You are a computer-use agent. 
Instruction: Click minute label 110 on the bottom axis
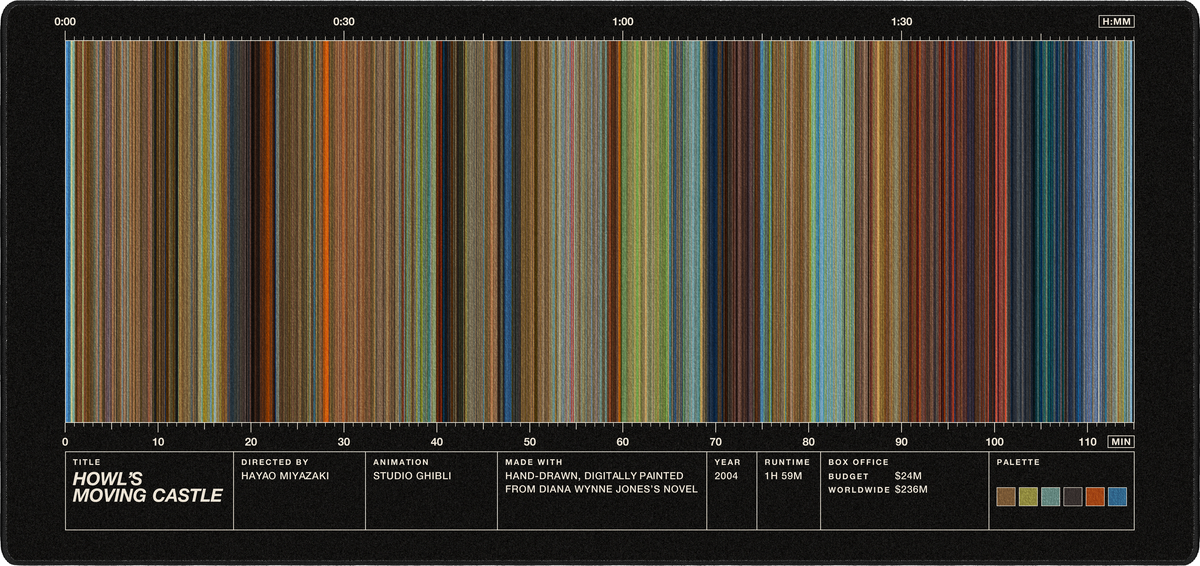1088,441
